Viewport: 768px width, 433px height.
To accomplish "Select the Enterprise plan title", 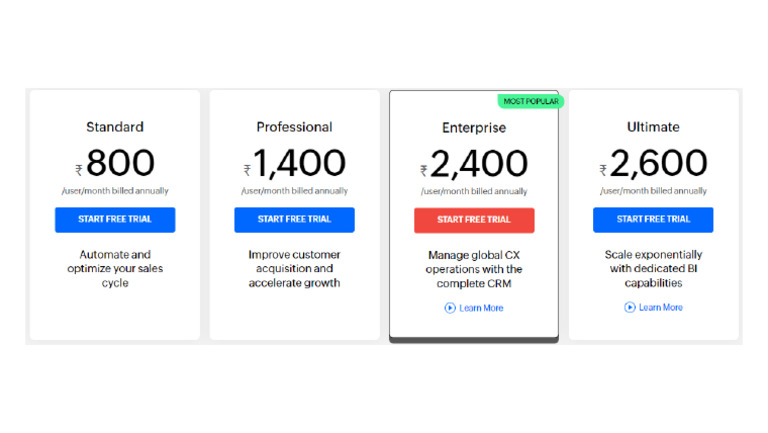I will click(x=474, y=128).
